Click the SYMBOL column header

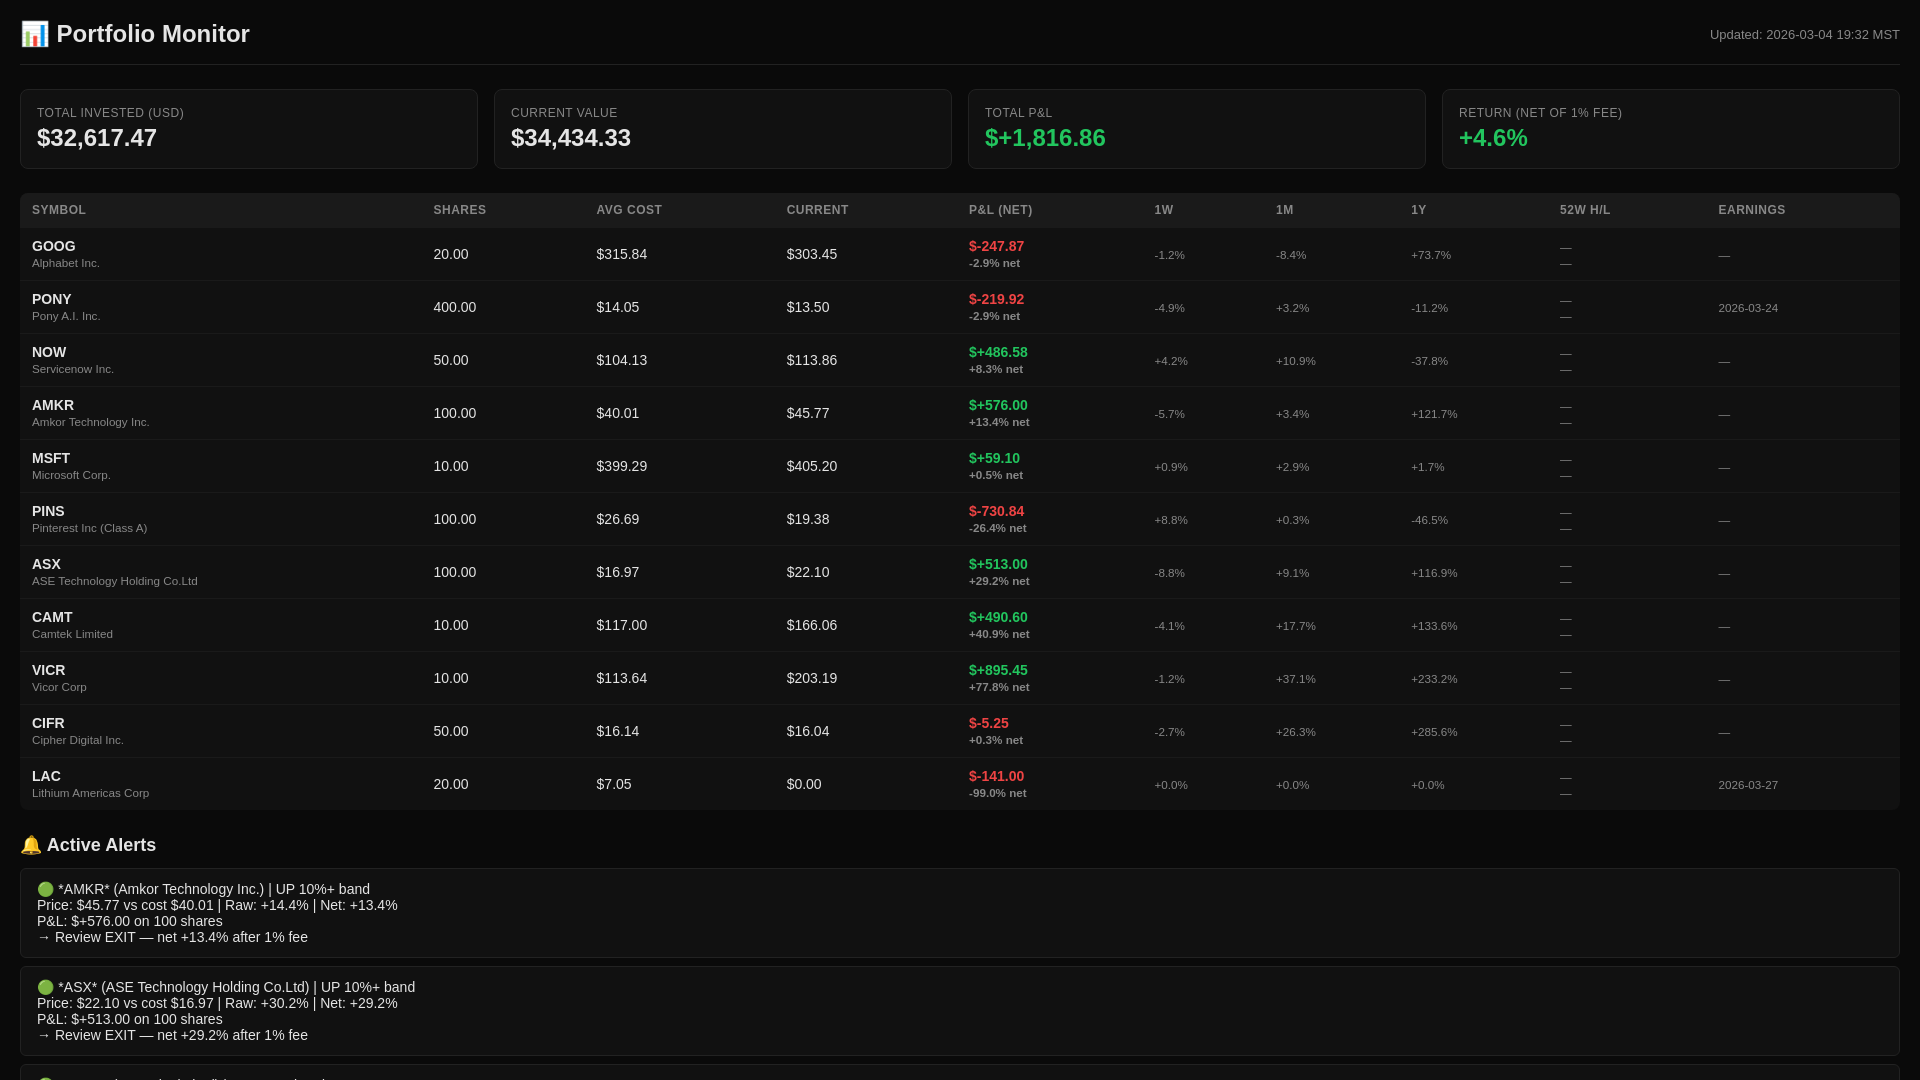(x=59, y=210)
